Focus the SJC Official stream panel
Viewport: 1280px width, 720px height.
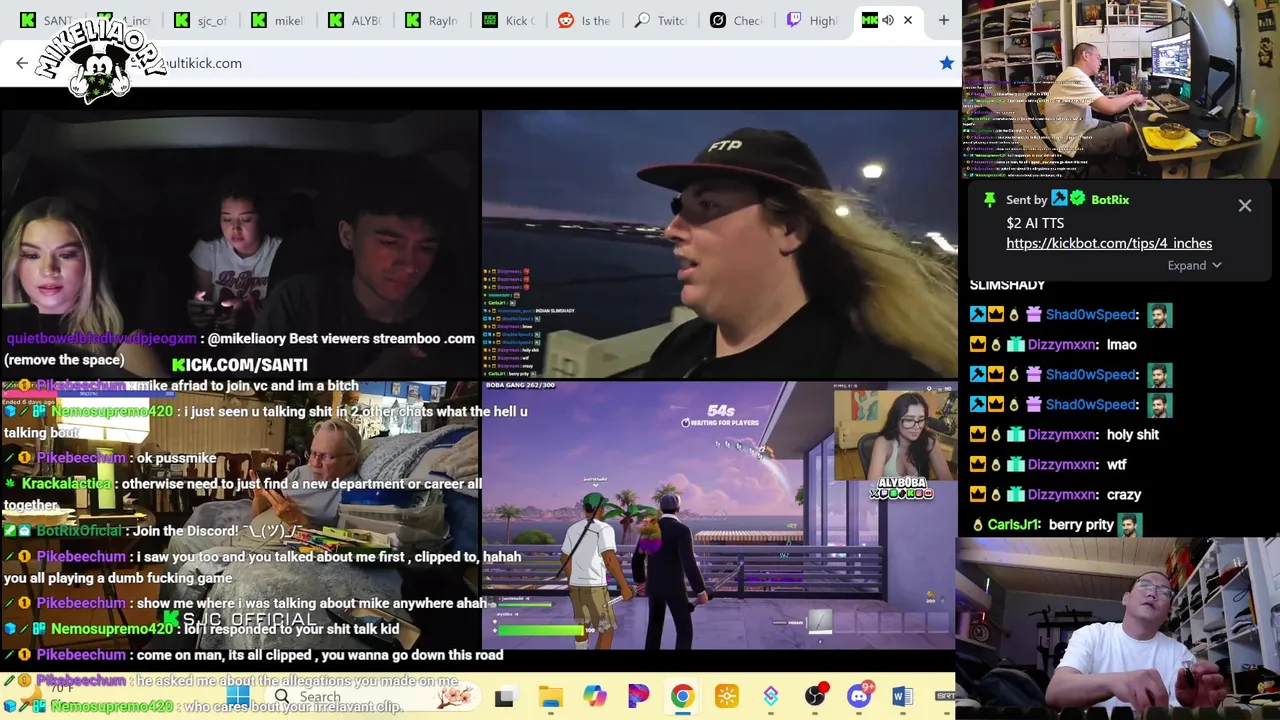coord(240,515)
